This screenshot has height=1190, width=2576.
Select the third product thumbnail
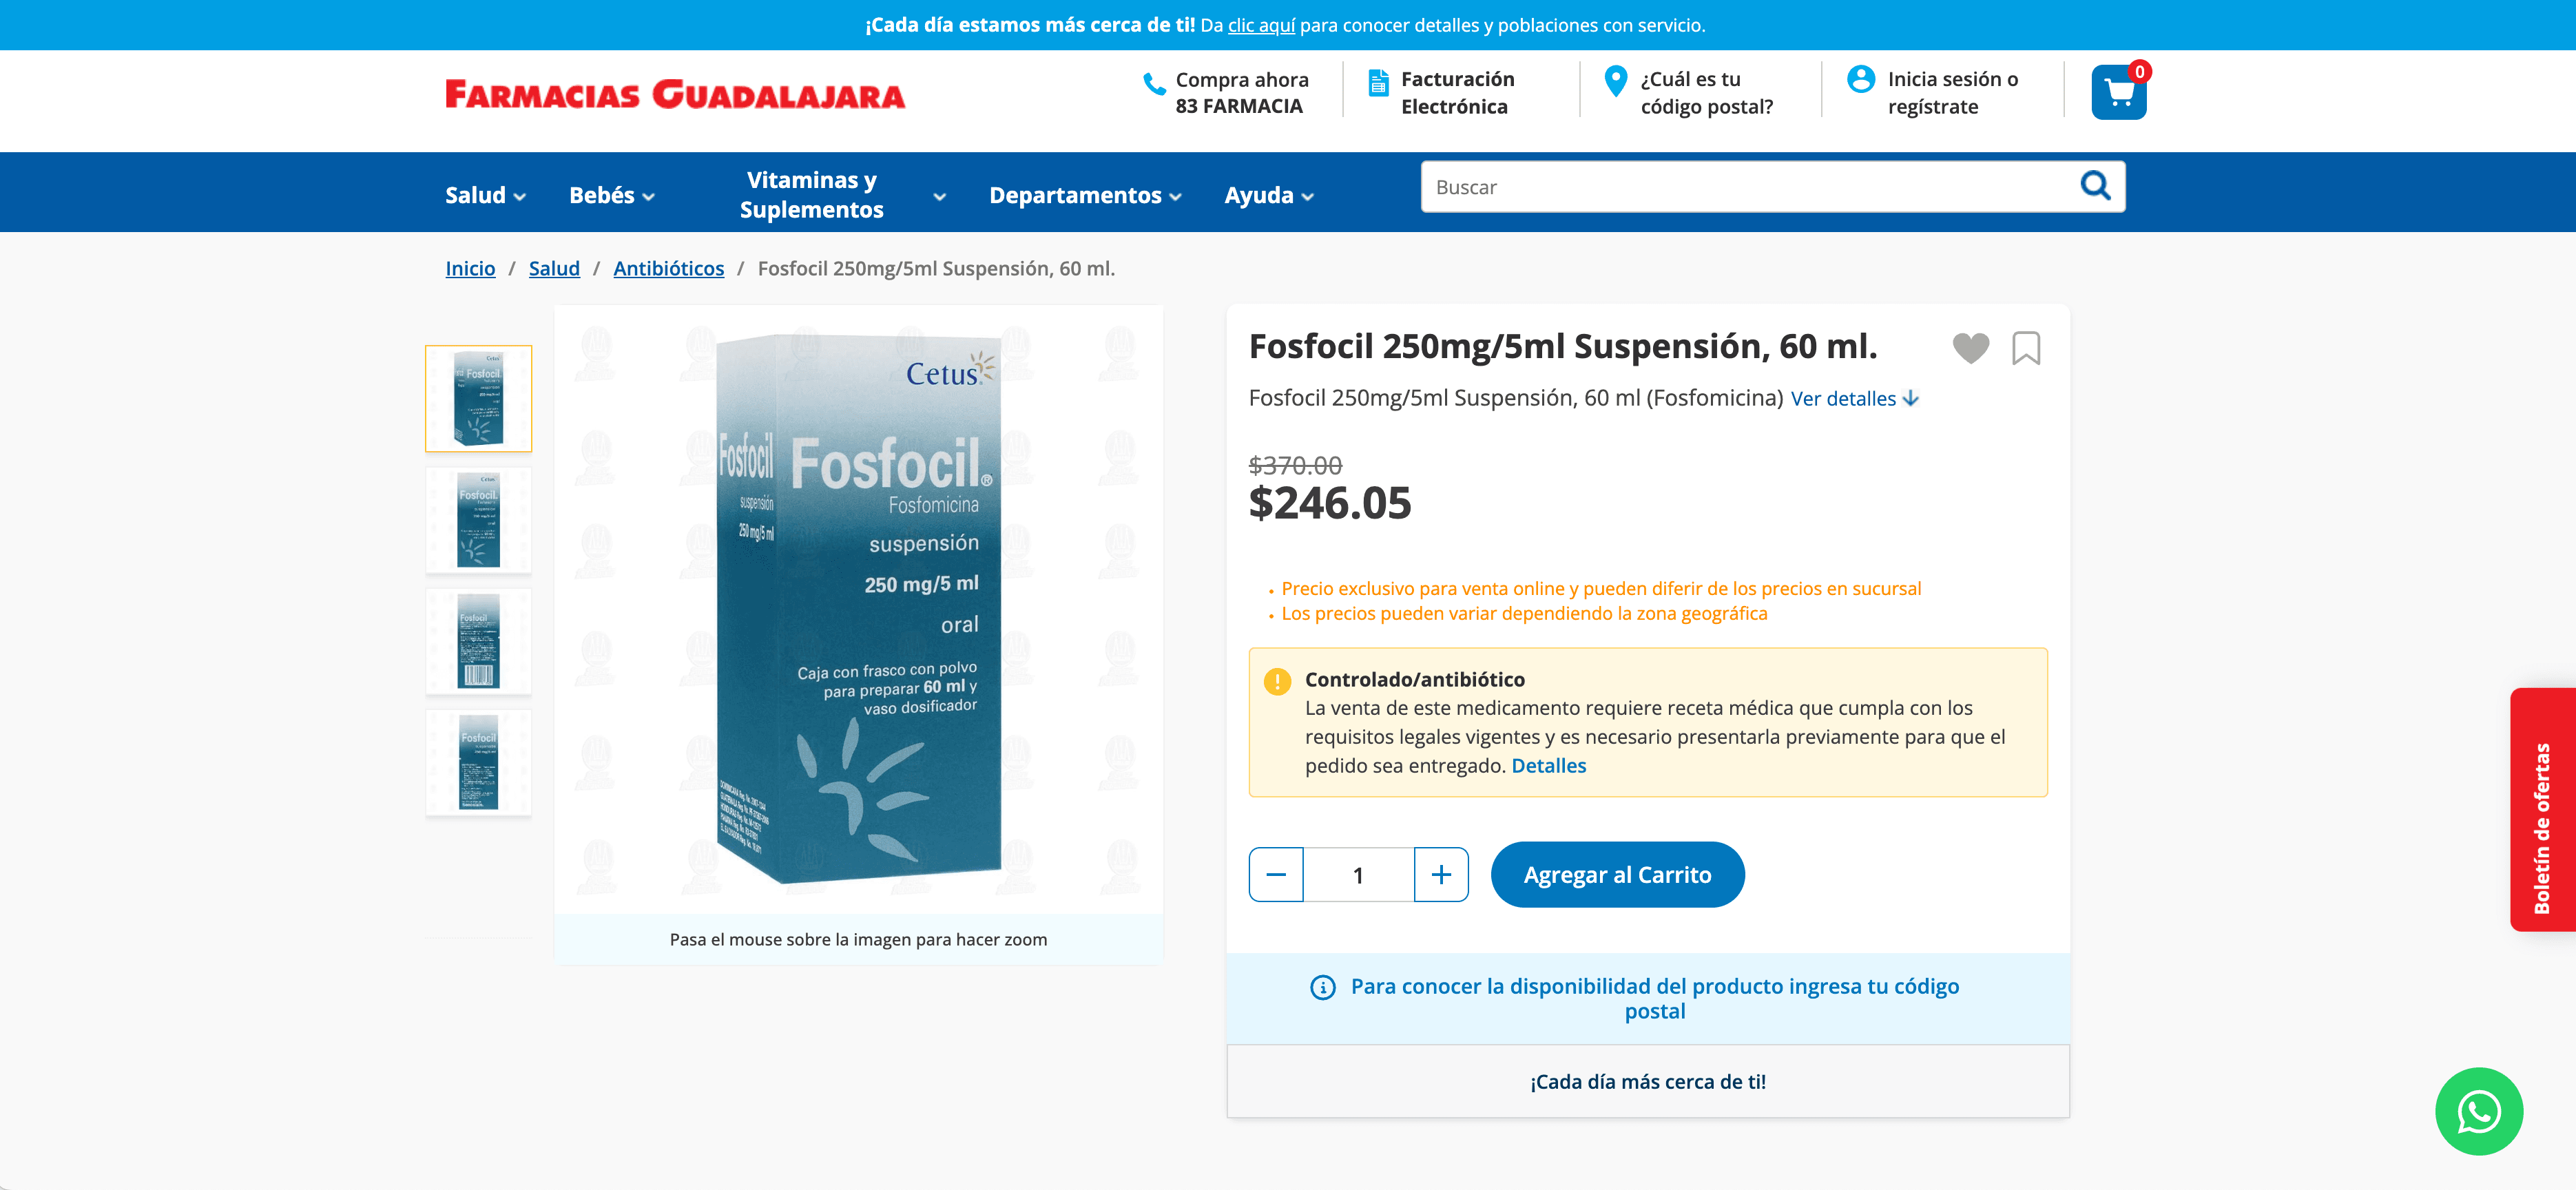(x=478, y=641)
